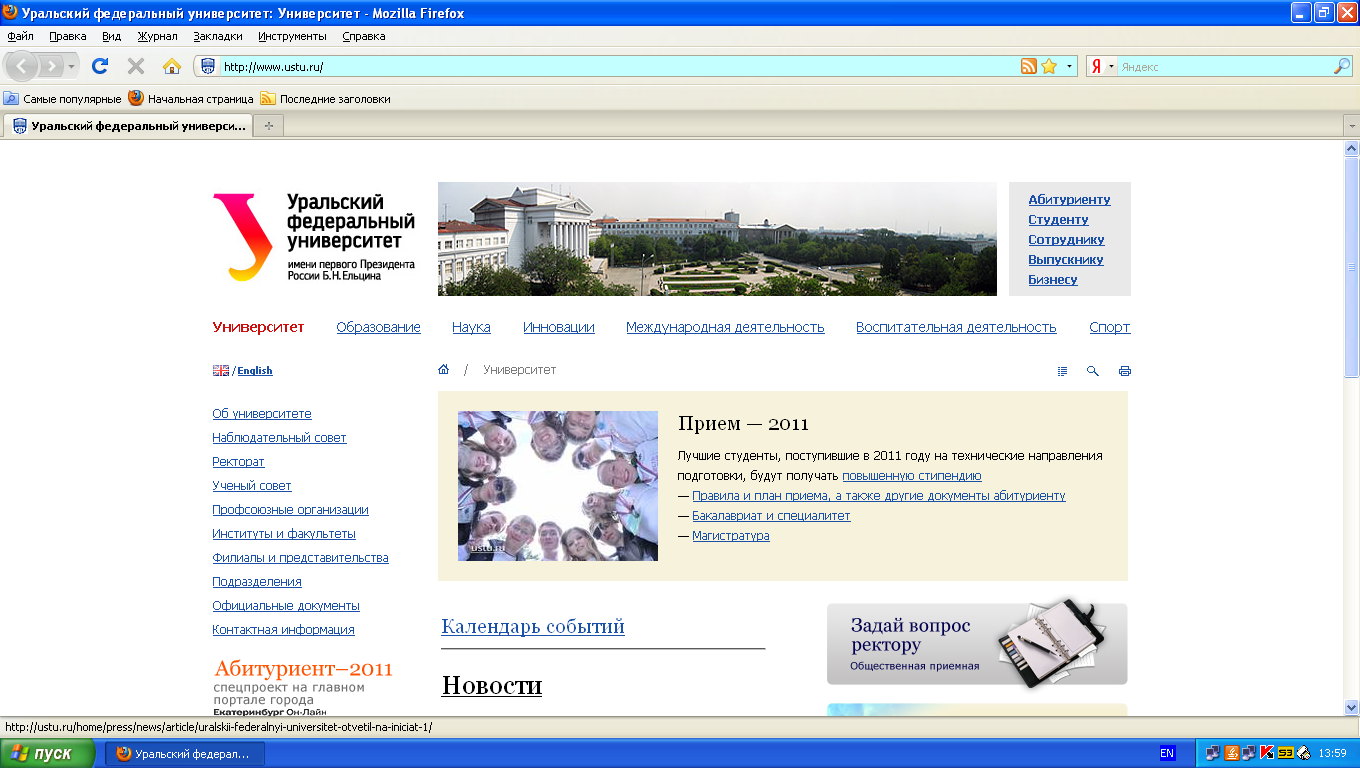Image resolution: width=1360 pixels, height=768 pixels.
Task: Click the sitemap list icon
Action: click(1062, 371)
